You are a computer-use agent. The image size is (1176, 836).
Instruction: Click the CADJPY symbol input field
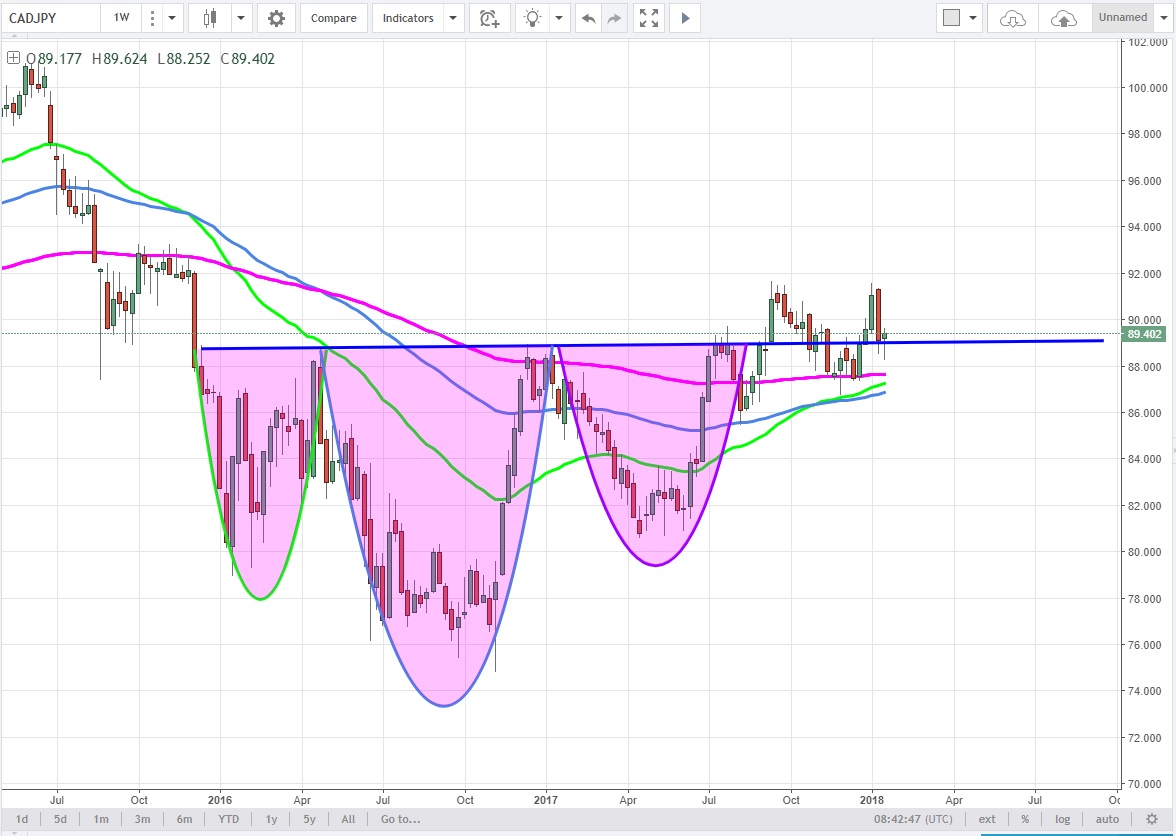(x=50, y=18)
